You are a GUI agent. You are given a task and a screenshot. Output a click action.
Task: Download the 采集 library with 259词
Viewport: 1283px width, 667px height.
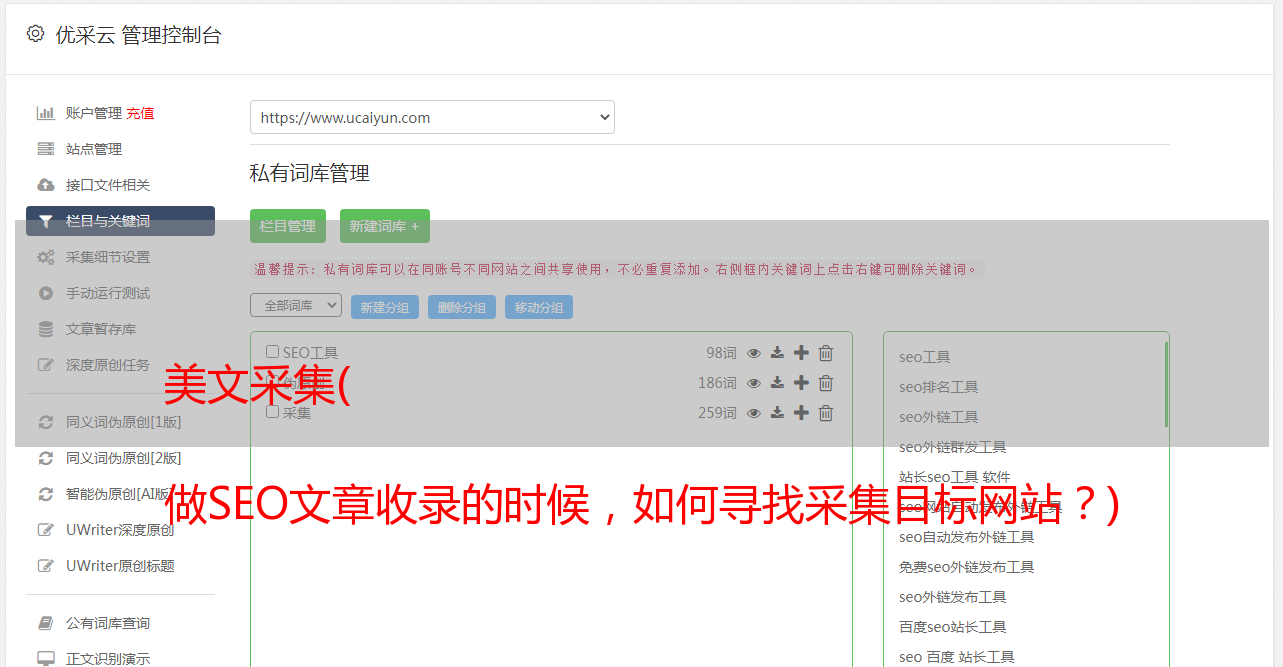click(777, 413)
